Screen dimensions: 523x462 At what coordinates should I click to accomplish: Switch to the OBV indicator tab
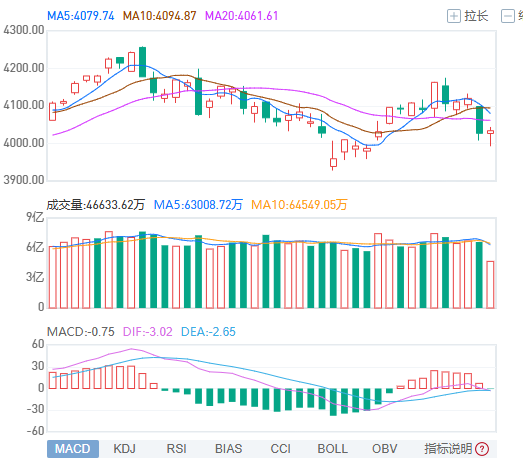pos(385,449)
